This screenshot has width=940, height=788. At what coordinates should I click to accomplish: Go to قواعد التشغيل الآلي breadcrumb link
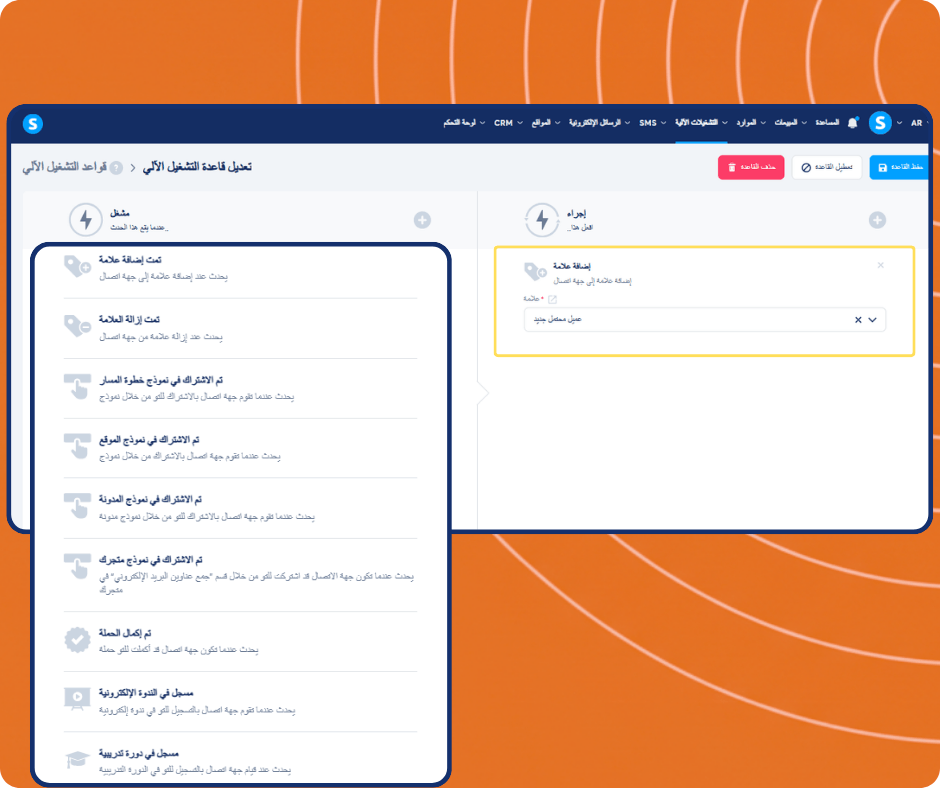(x=65, y=167)
